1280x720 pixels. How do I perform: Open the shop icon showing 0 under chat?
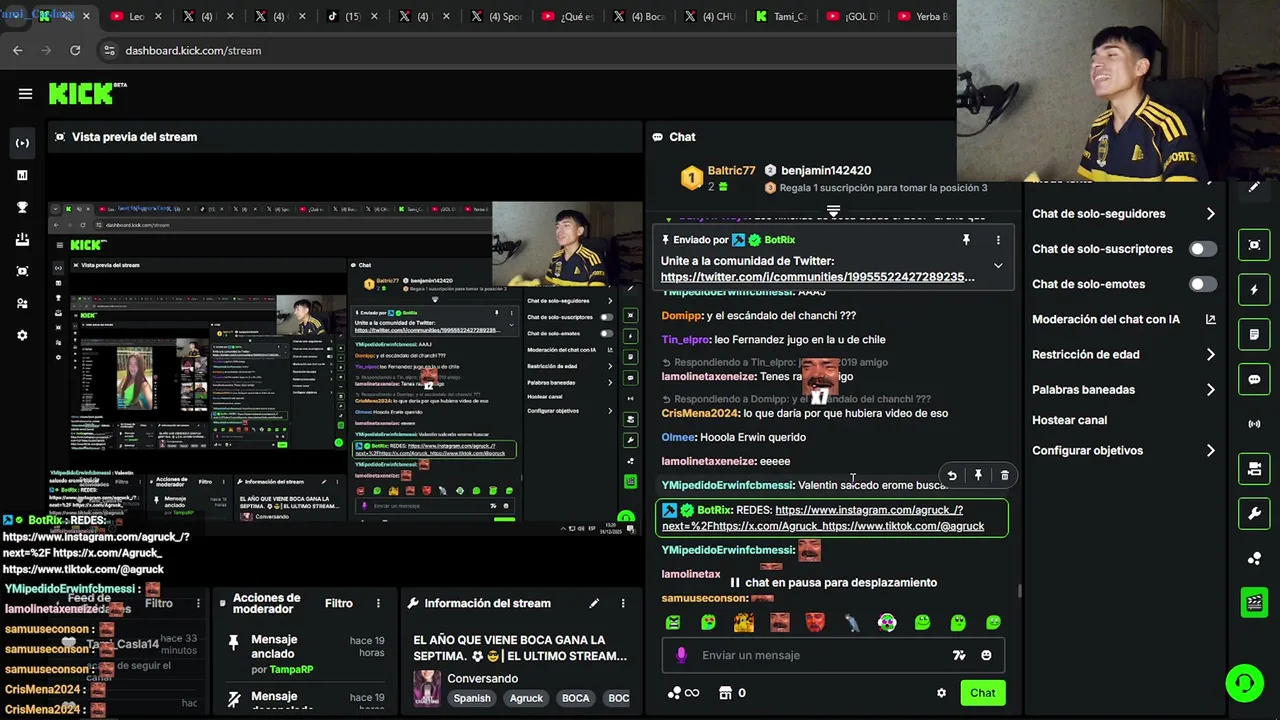coord(733,693)
